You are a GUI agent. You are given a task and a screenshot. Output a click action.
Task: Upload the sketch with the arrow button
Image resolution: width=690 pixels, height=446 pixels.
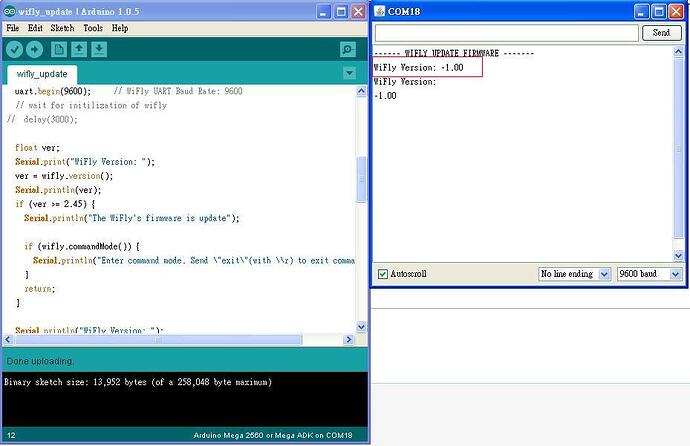[x=34, y=49]
